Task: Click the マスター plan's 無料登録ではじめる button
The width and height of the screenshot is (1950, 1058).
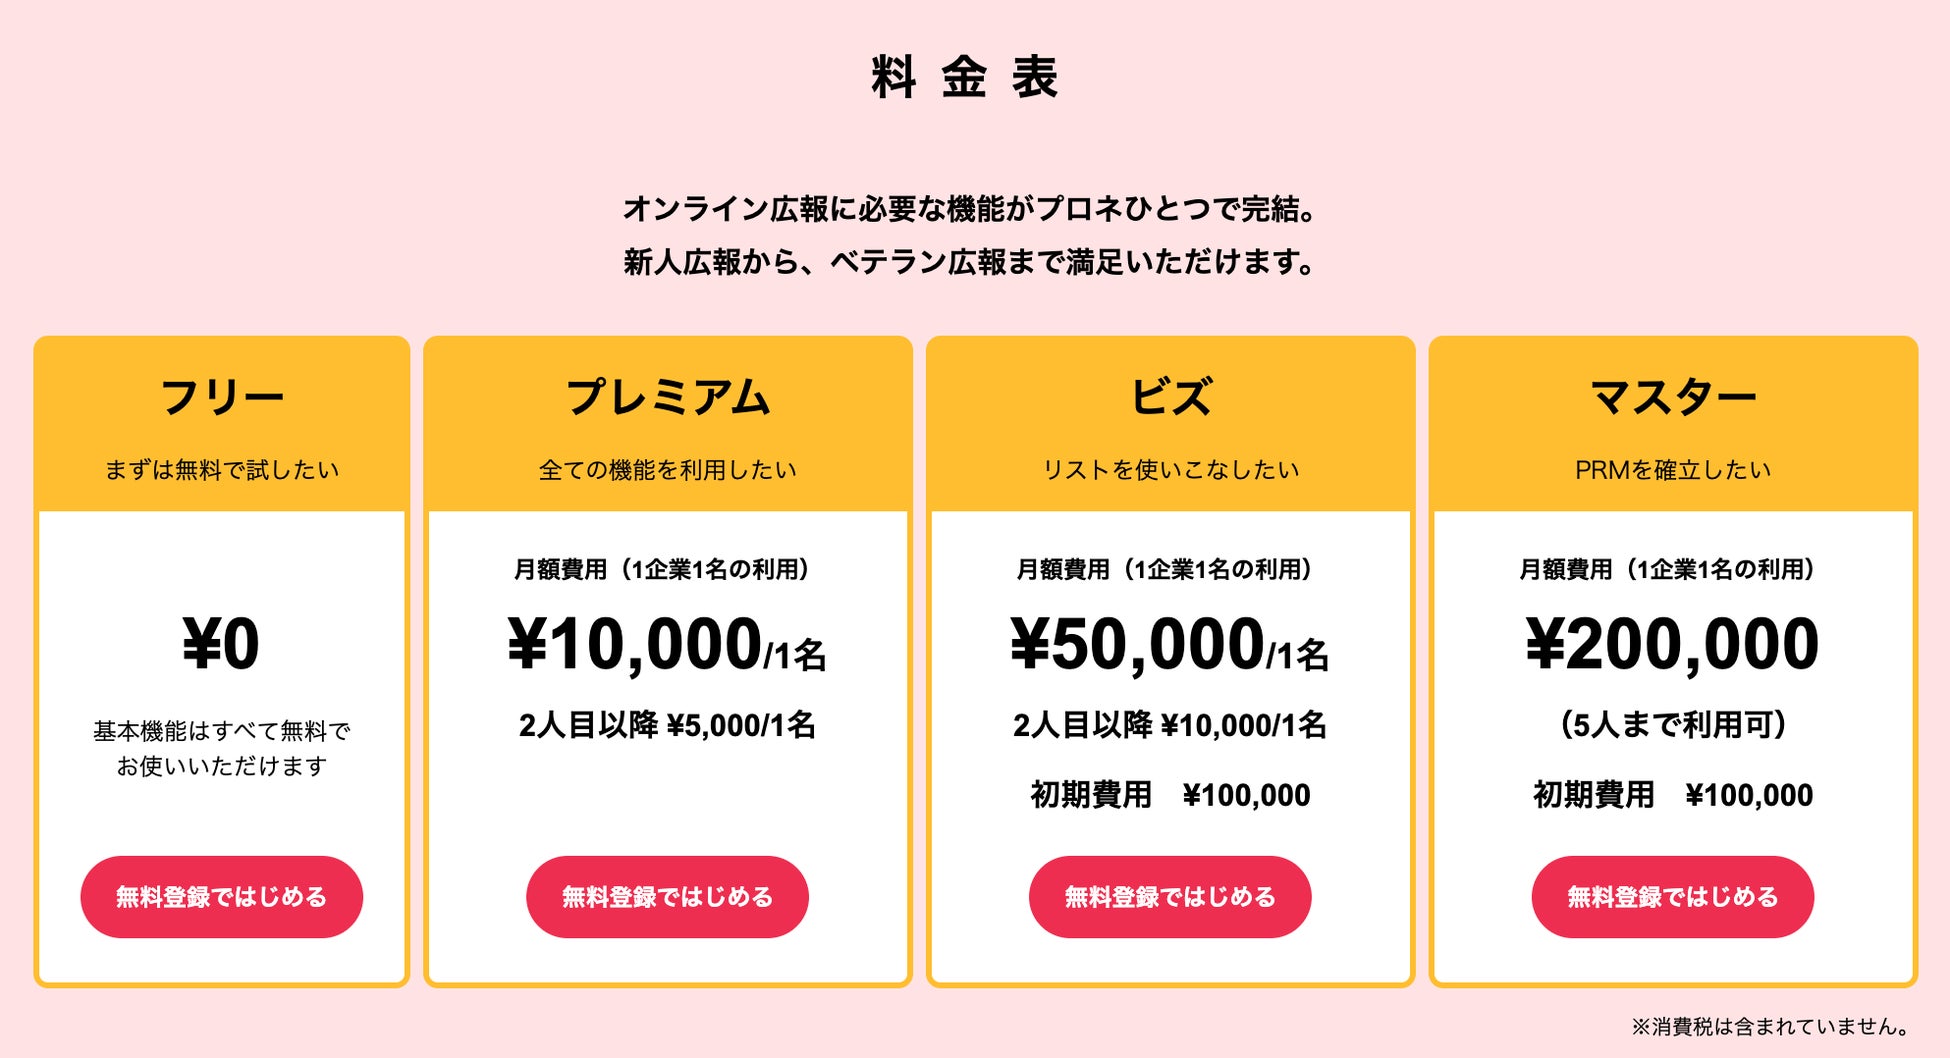Action: point(1672,897)
